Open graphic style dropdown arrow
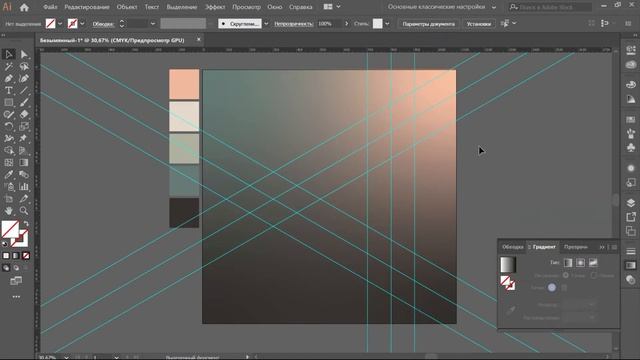This screenshot has width=640, height=360. pyautogui.click(x=387, y=24)
